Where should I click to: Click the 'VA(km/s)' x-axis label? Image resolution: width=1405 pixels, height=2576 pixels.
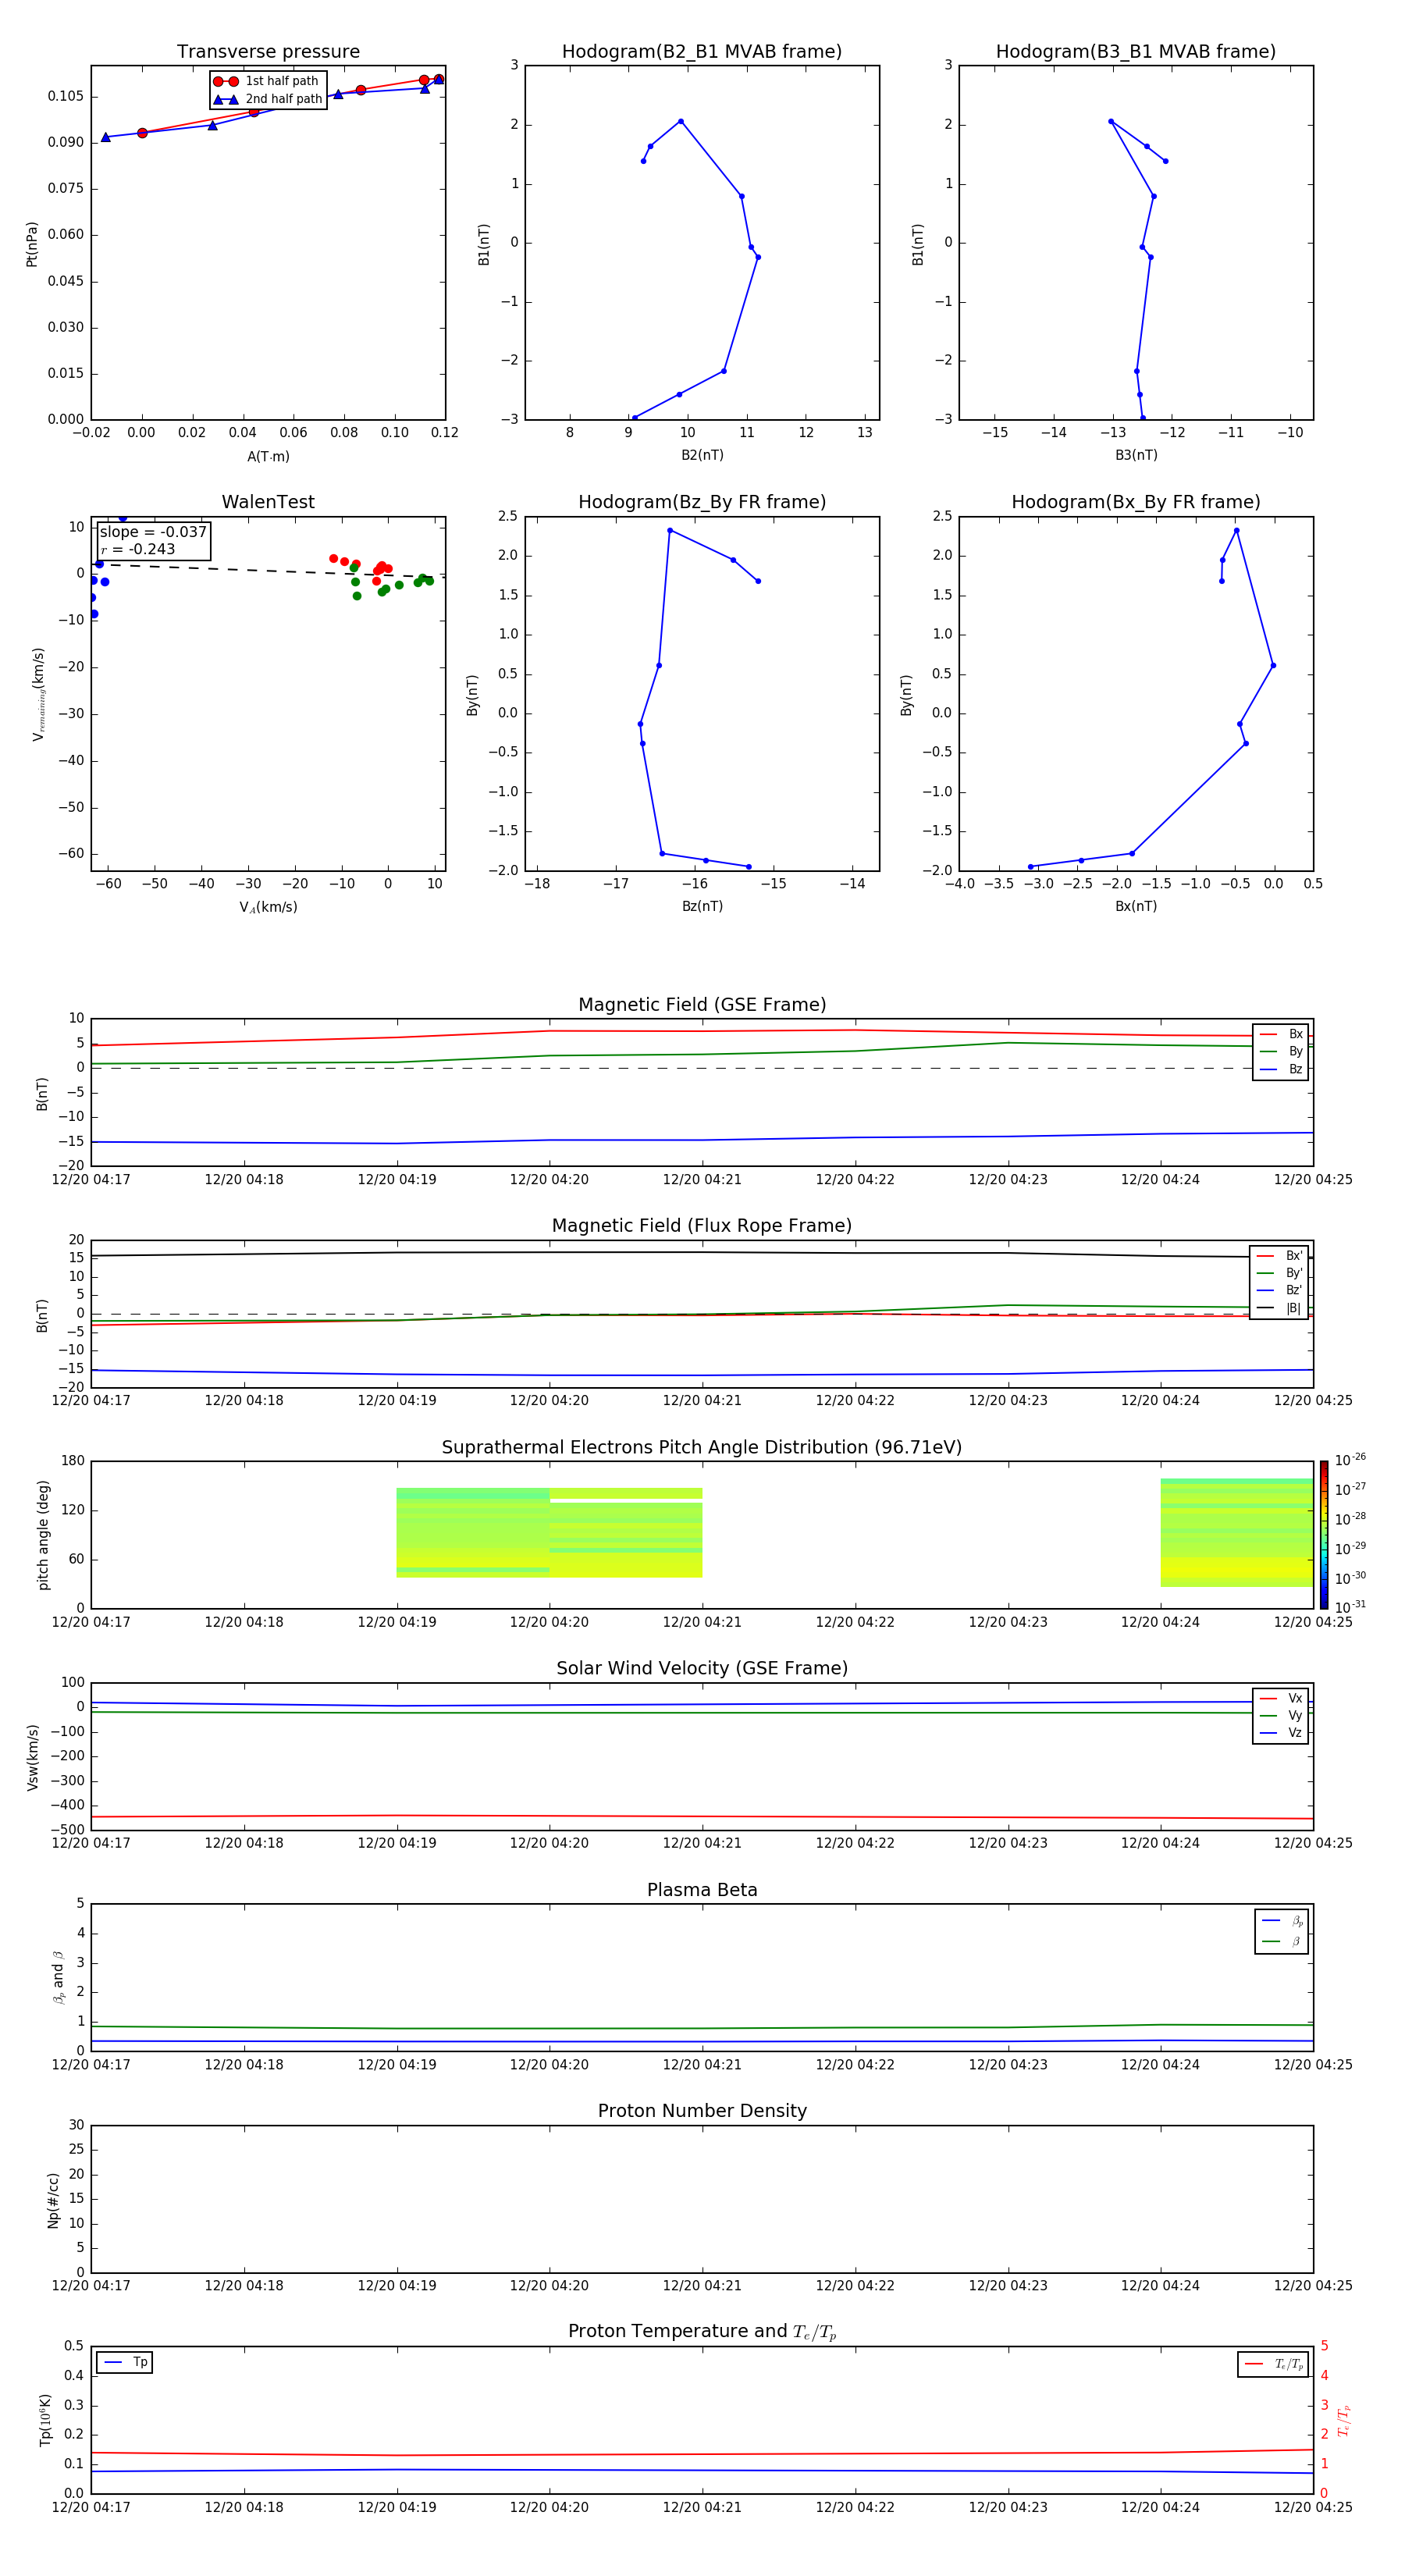(x=268, y=907)
